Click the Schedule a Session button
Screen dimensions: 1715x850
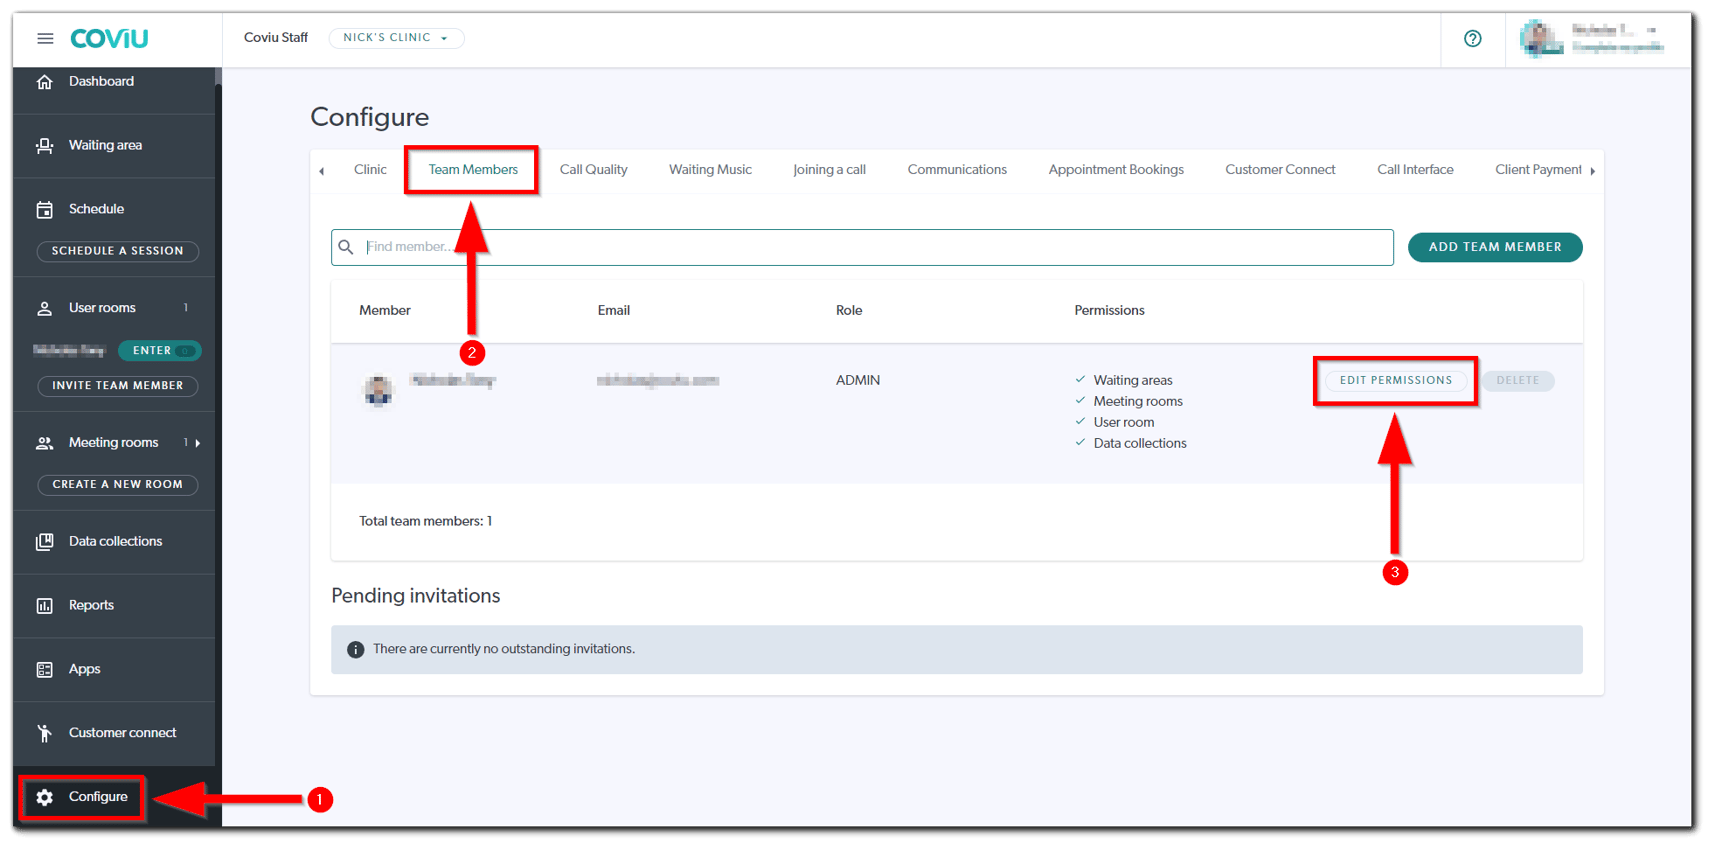[x=118, y=251]
